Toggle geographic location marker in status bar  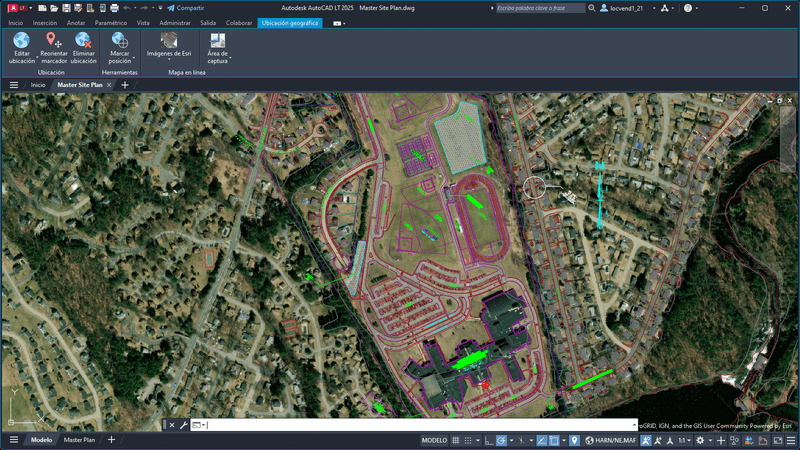point(574,440)
